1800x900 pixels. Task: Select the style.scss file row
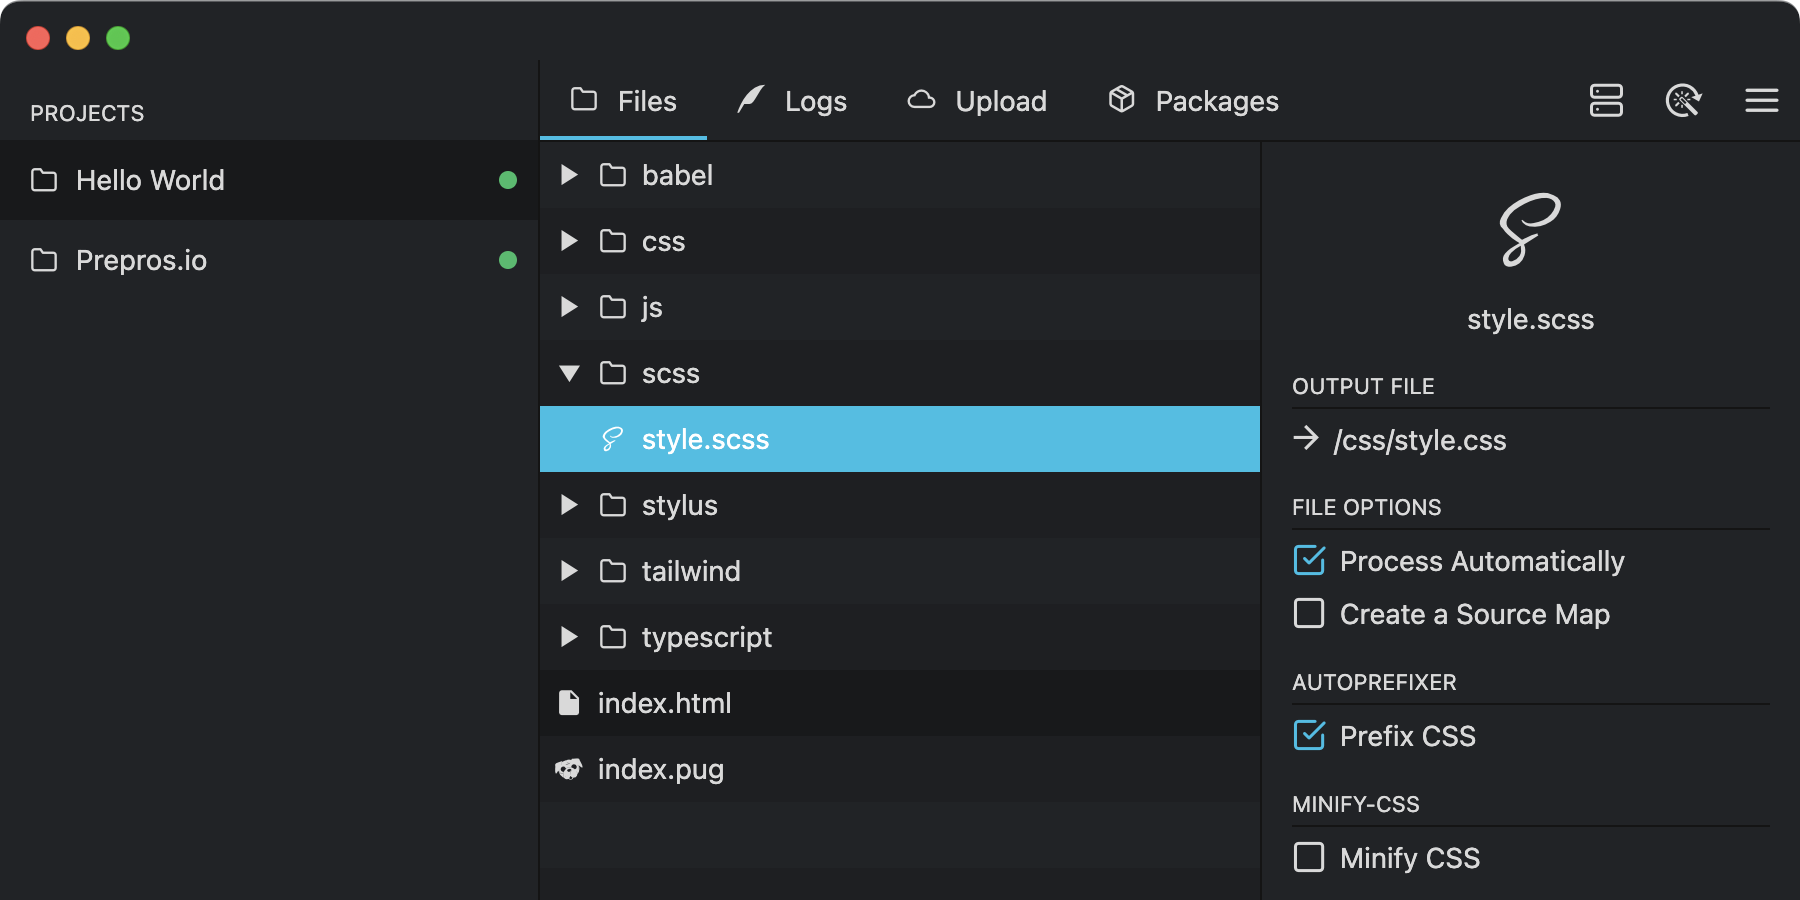point(900,439)
